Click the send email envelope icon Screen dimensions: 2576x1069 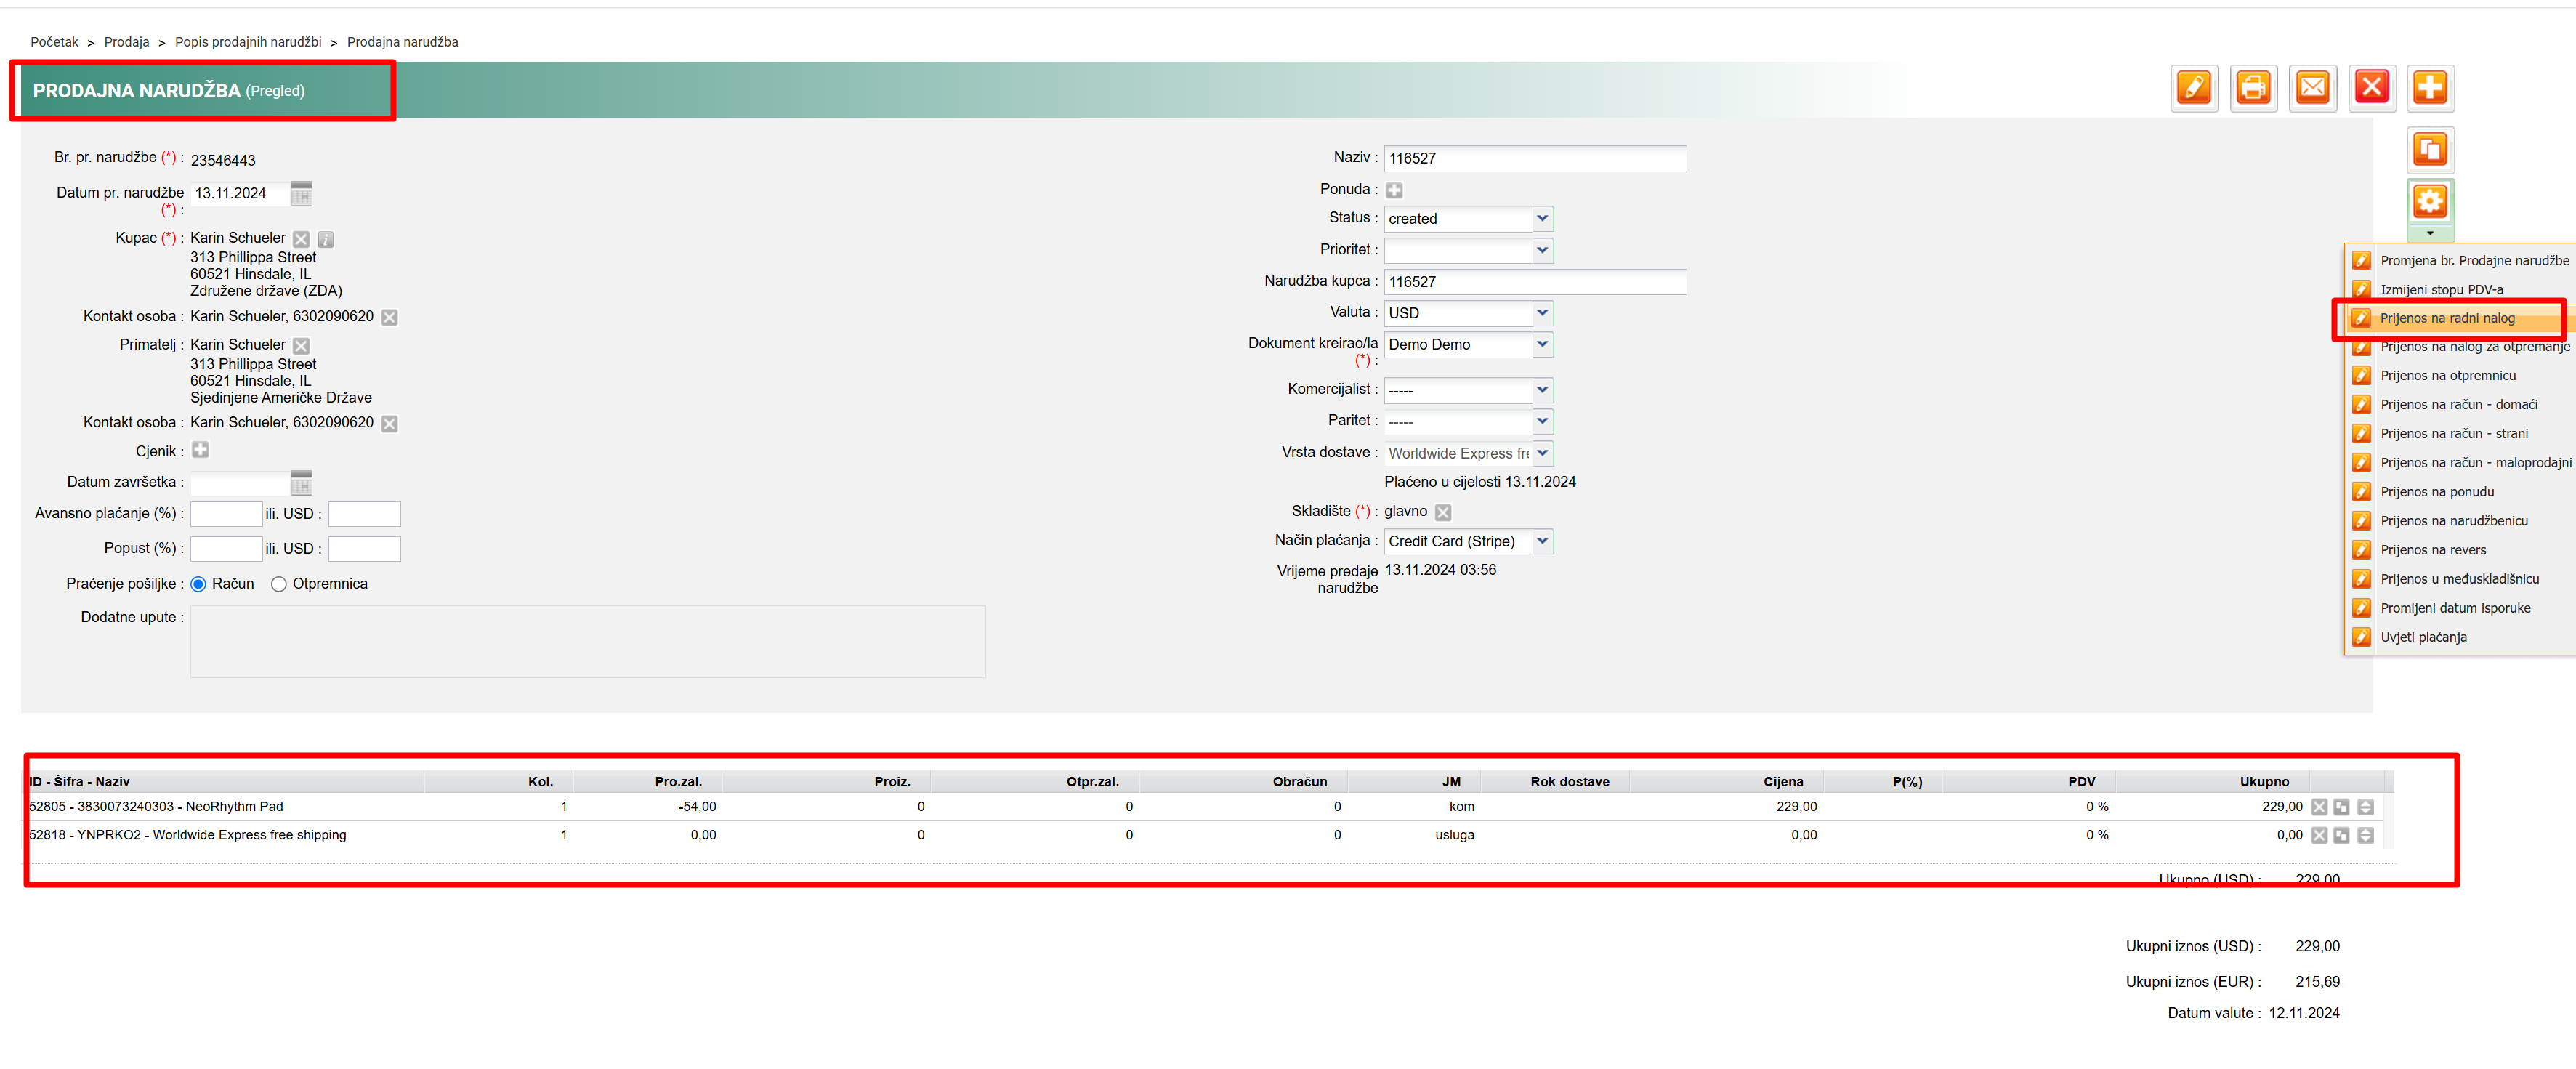(x=2312, y=89)
